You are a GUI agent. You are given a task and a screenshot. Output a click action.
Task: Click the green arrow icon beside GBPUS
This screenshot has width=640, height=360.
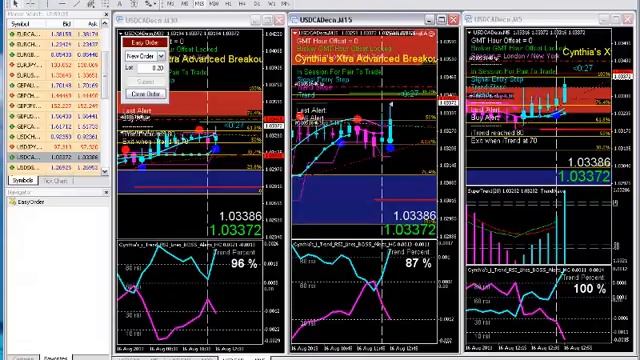[x=12, y=116]
